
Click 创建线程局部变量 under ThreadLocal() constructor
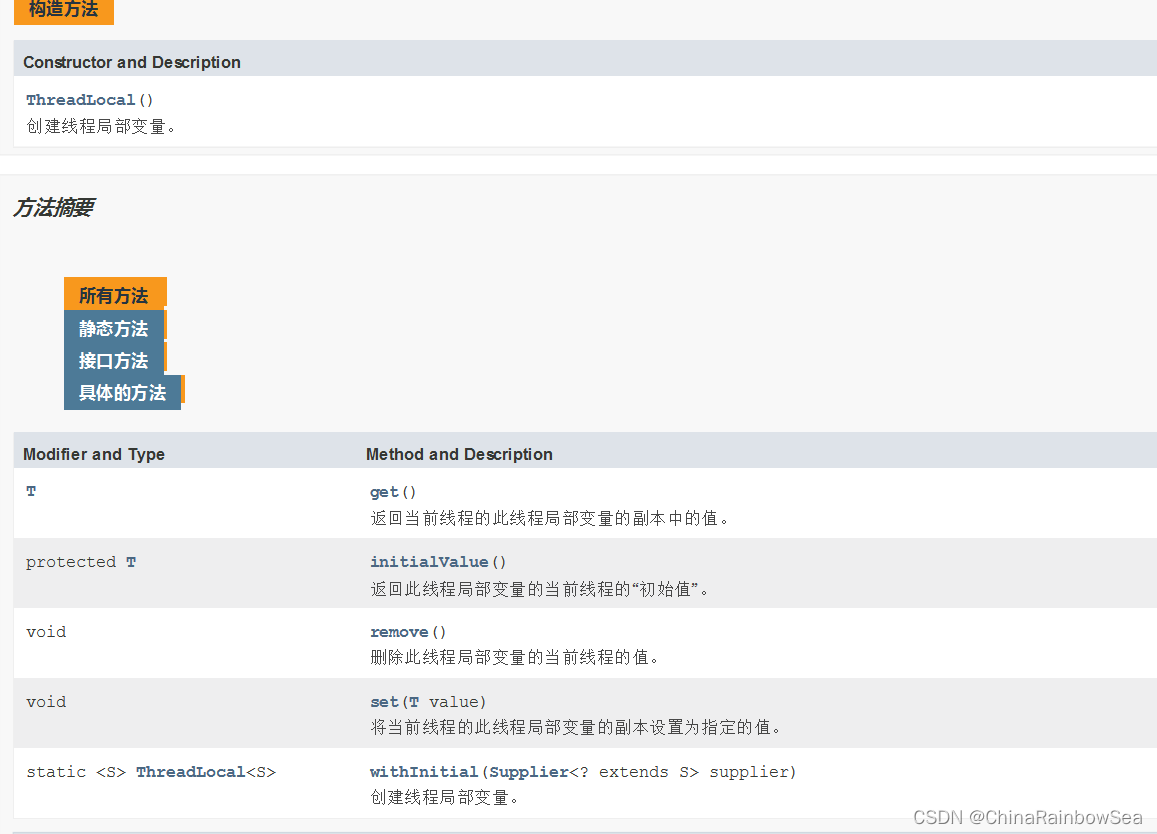[x=101, y=126]
